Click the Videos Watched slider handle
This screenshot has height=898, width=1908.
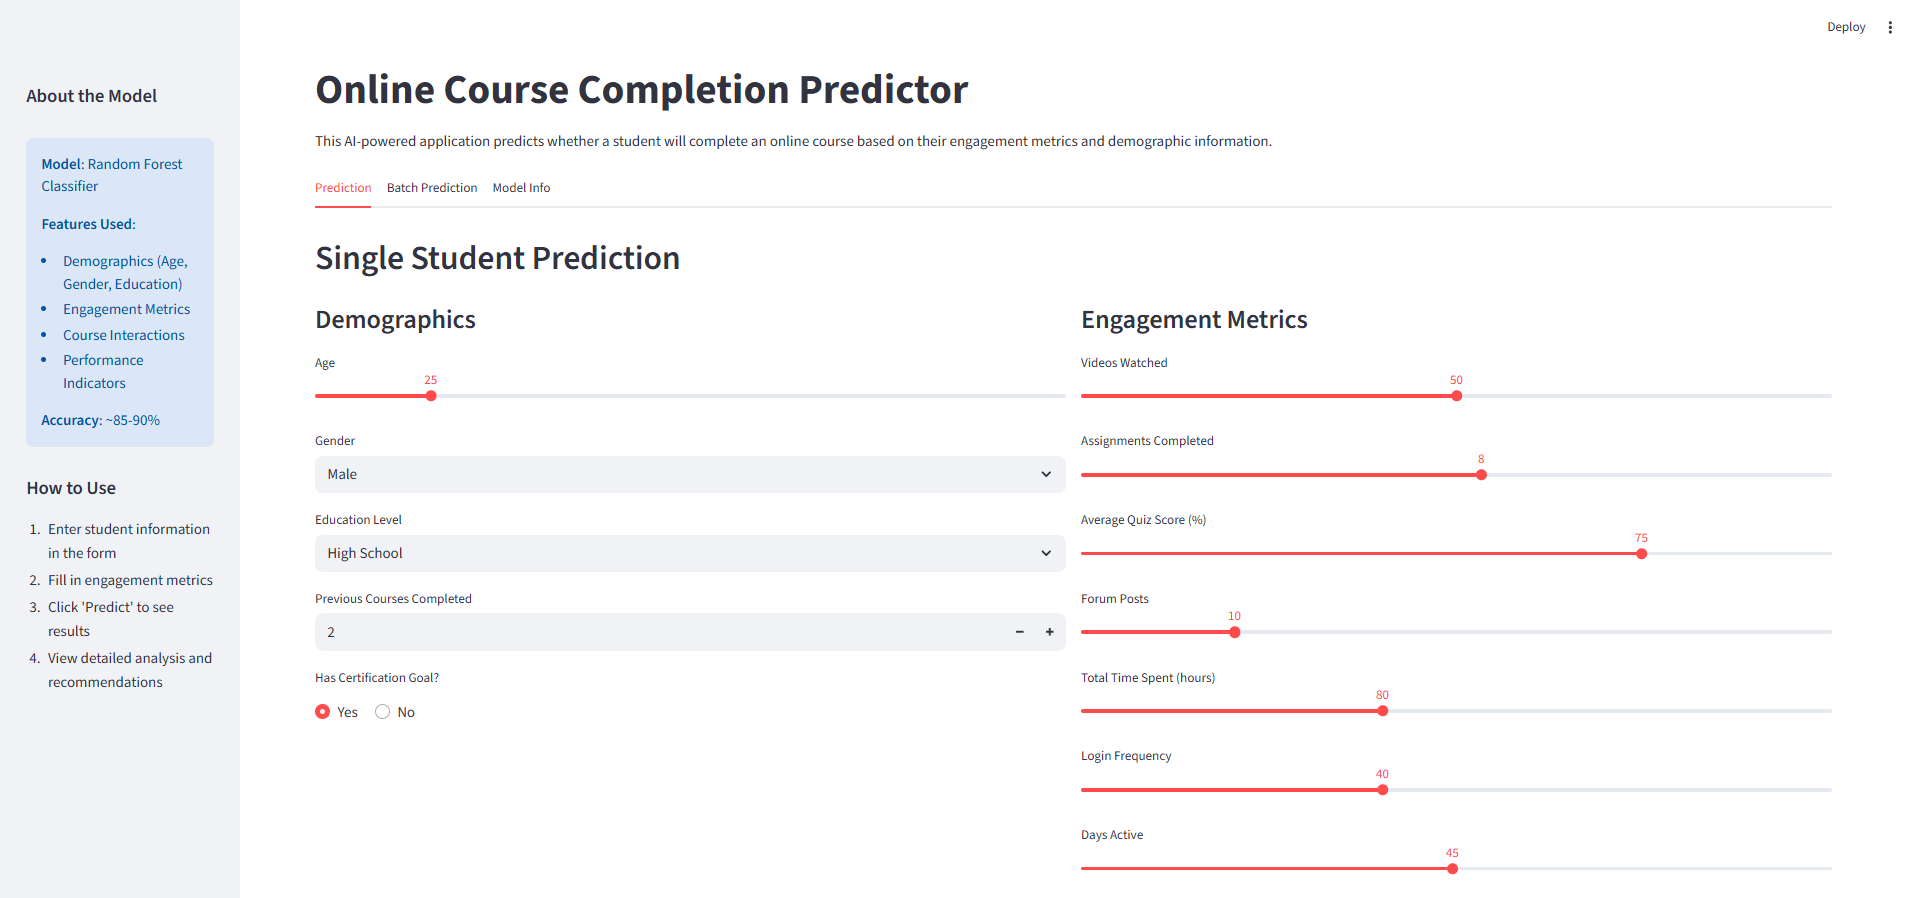pyautogui.click(x=1457, y=396)
